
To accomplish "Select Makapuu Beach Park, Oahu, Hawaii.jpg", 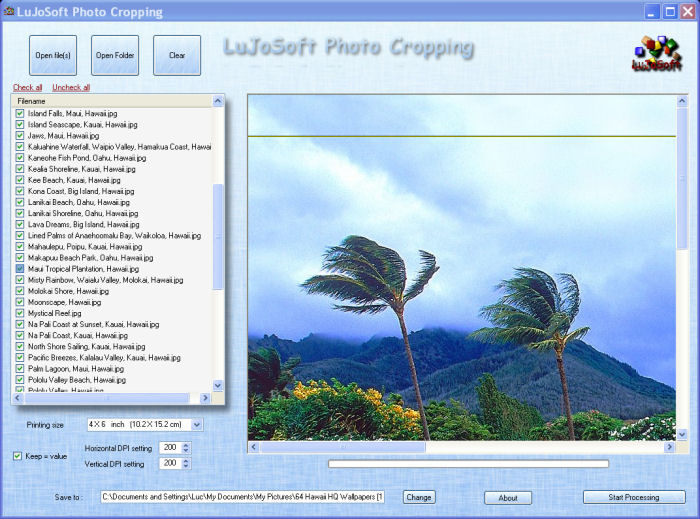I will coord(90,258).
